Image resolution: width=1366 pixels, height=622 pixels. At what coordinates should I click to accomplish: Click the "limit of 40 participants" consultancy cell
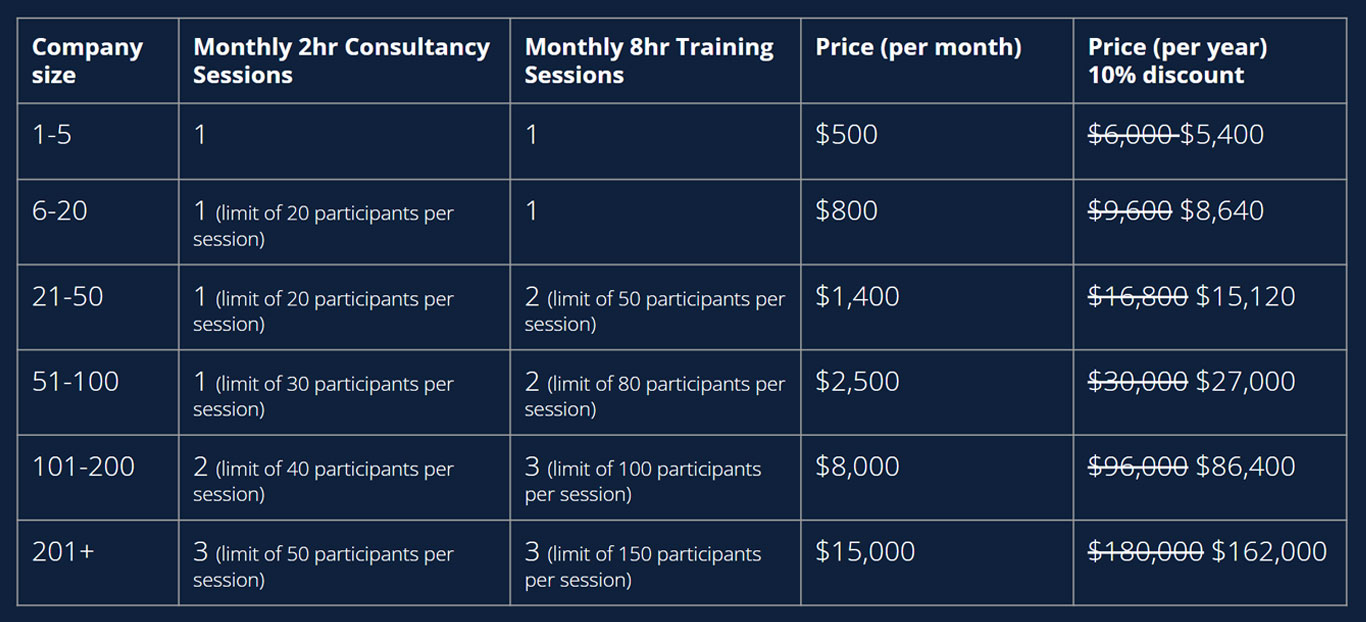coord(323,480)
